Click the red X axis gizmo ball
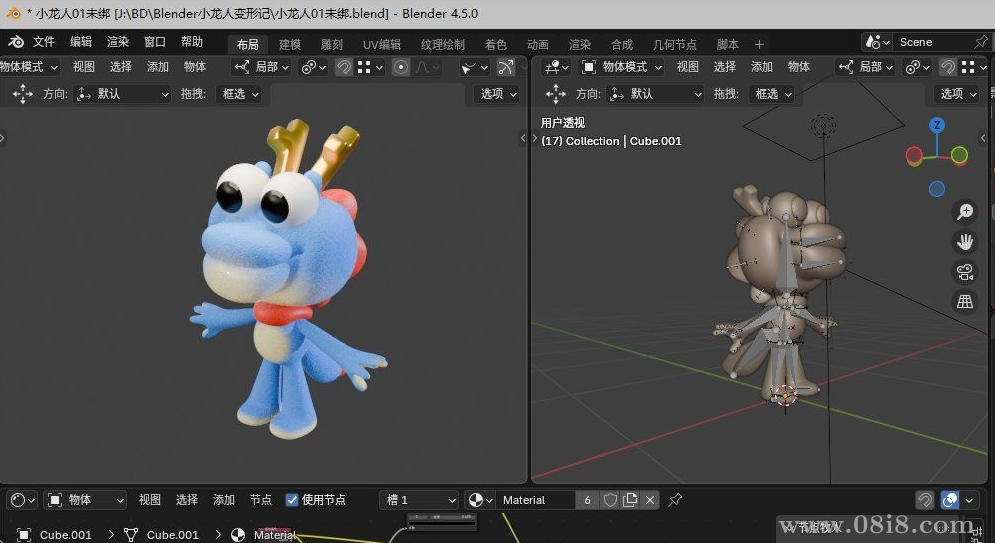 pyautogui.click(x=914, y=155)
